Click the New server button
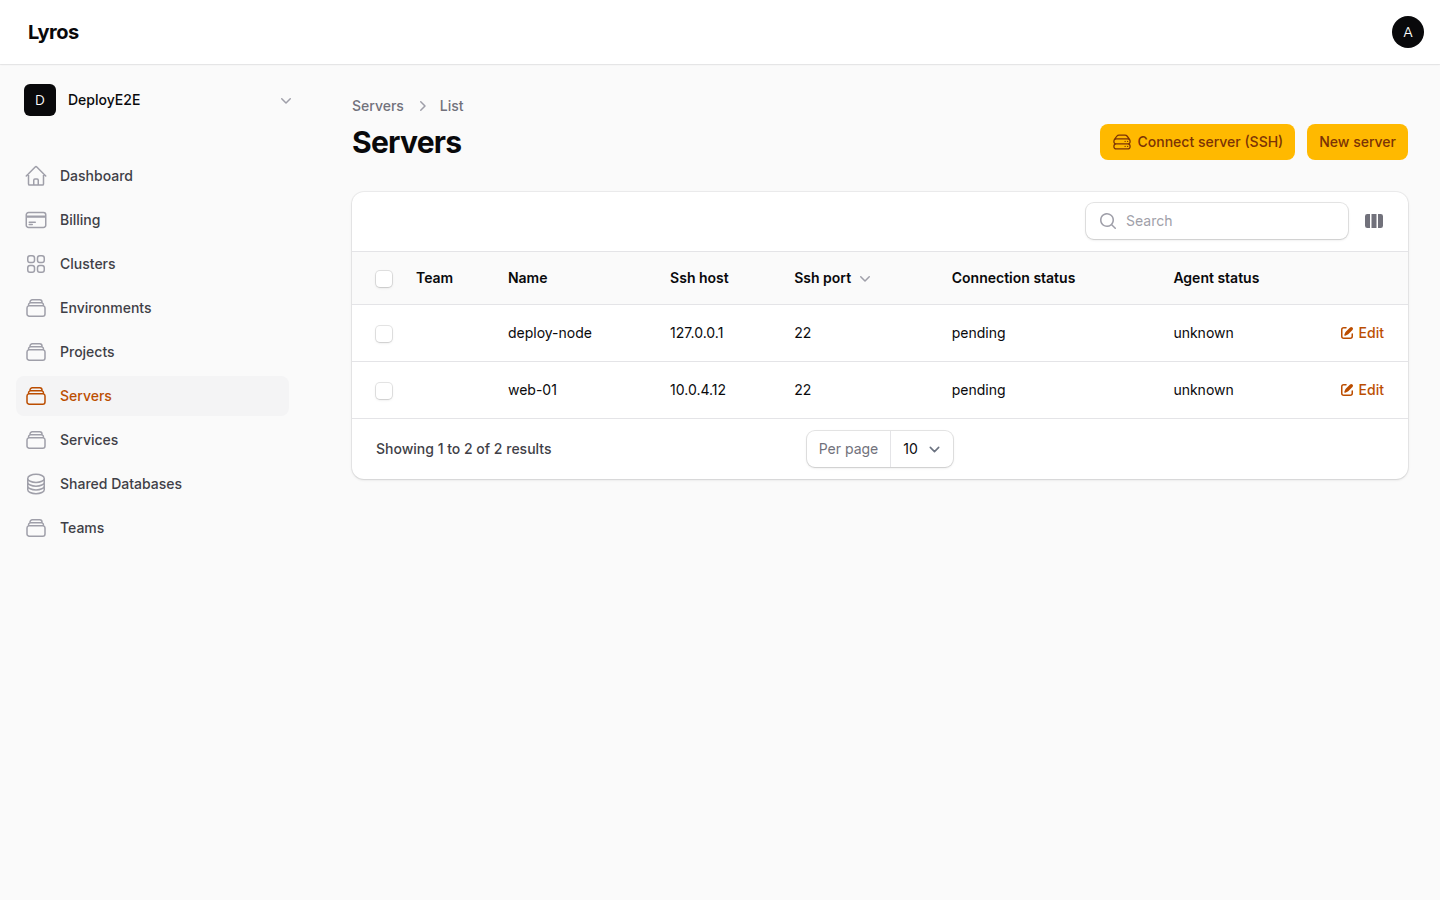Viewport: 1440px width, 900px height. click(x=1357, y=142)
